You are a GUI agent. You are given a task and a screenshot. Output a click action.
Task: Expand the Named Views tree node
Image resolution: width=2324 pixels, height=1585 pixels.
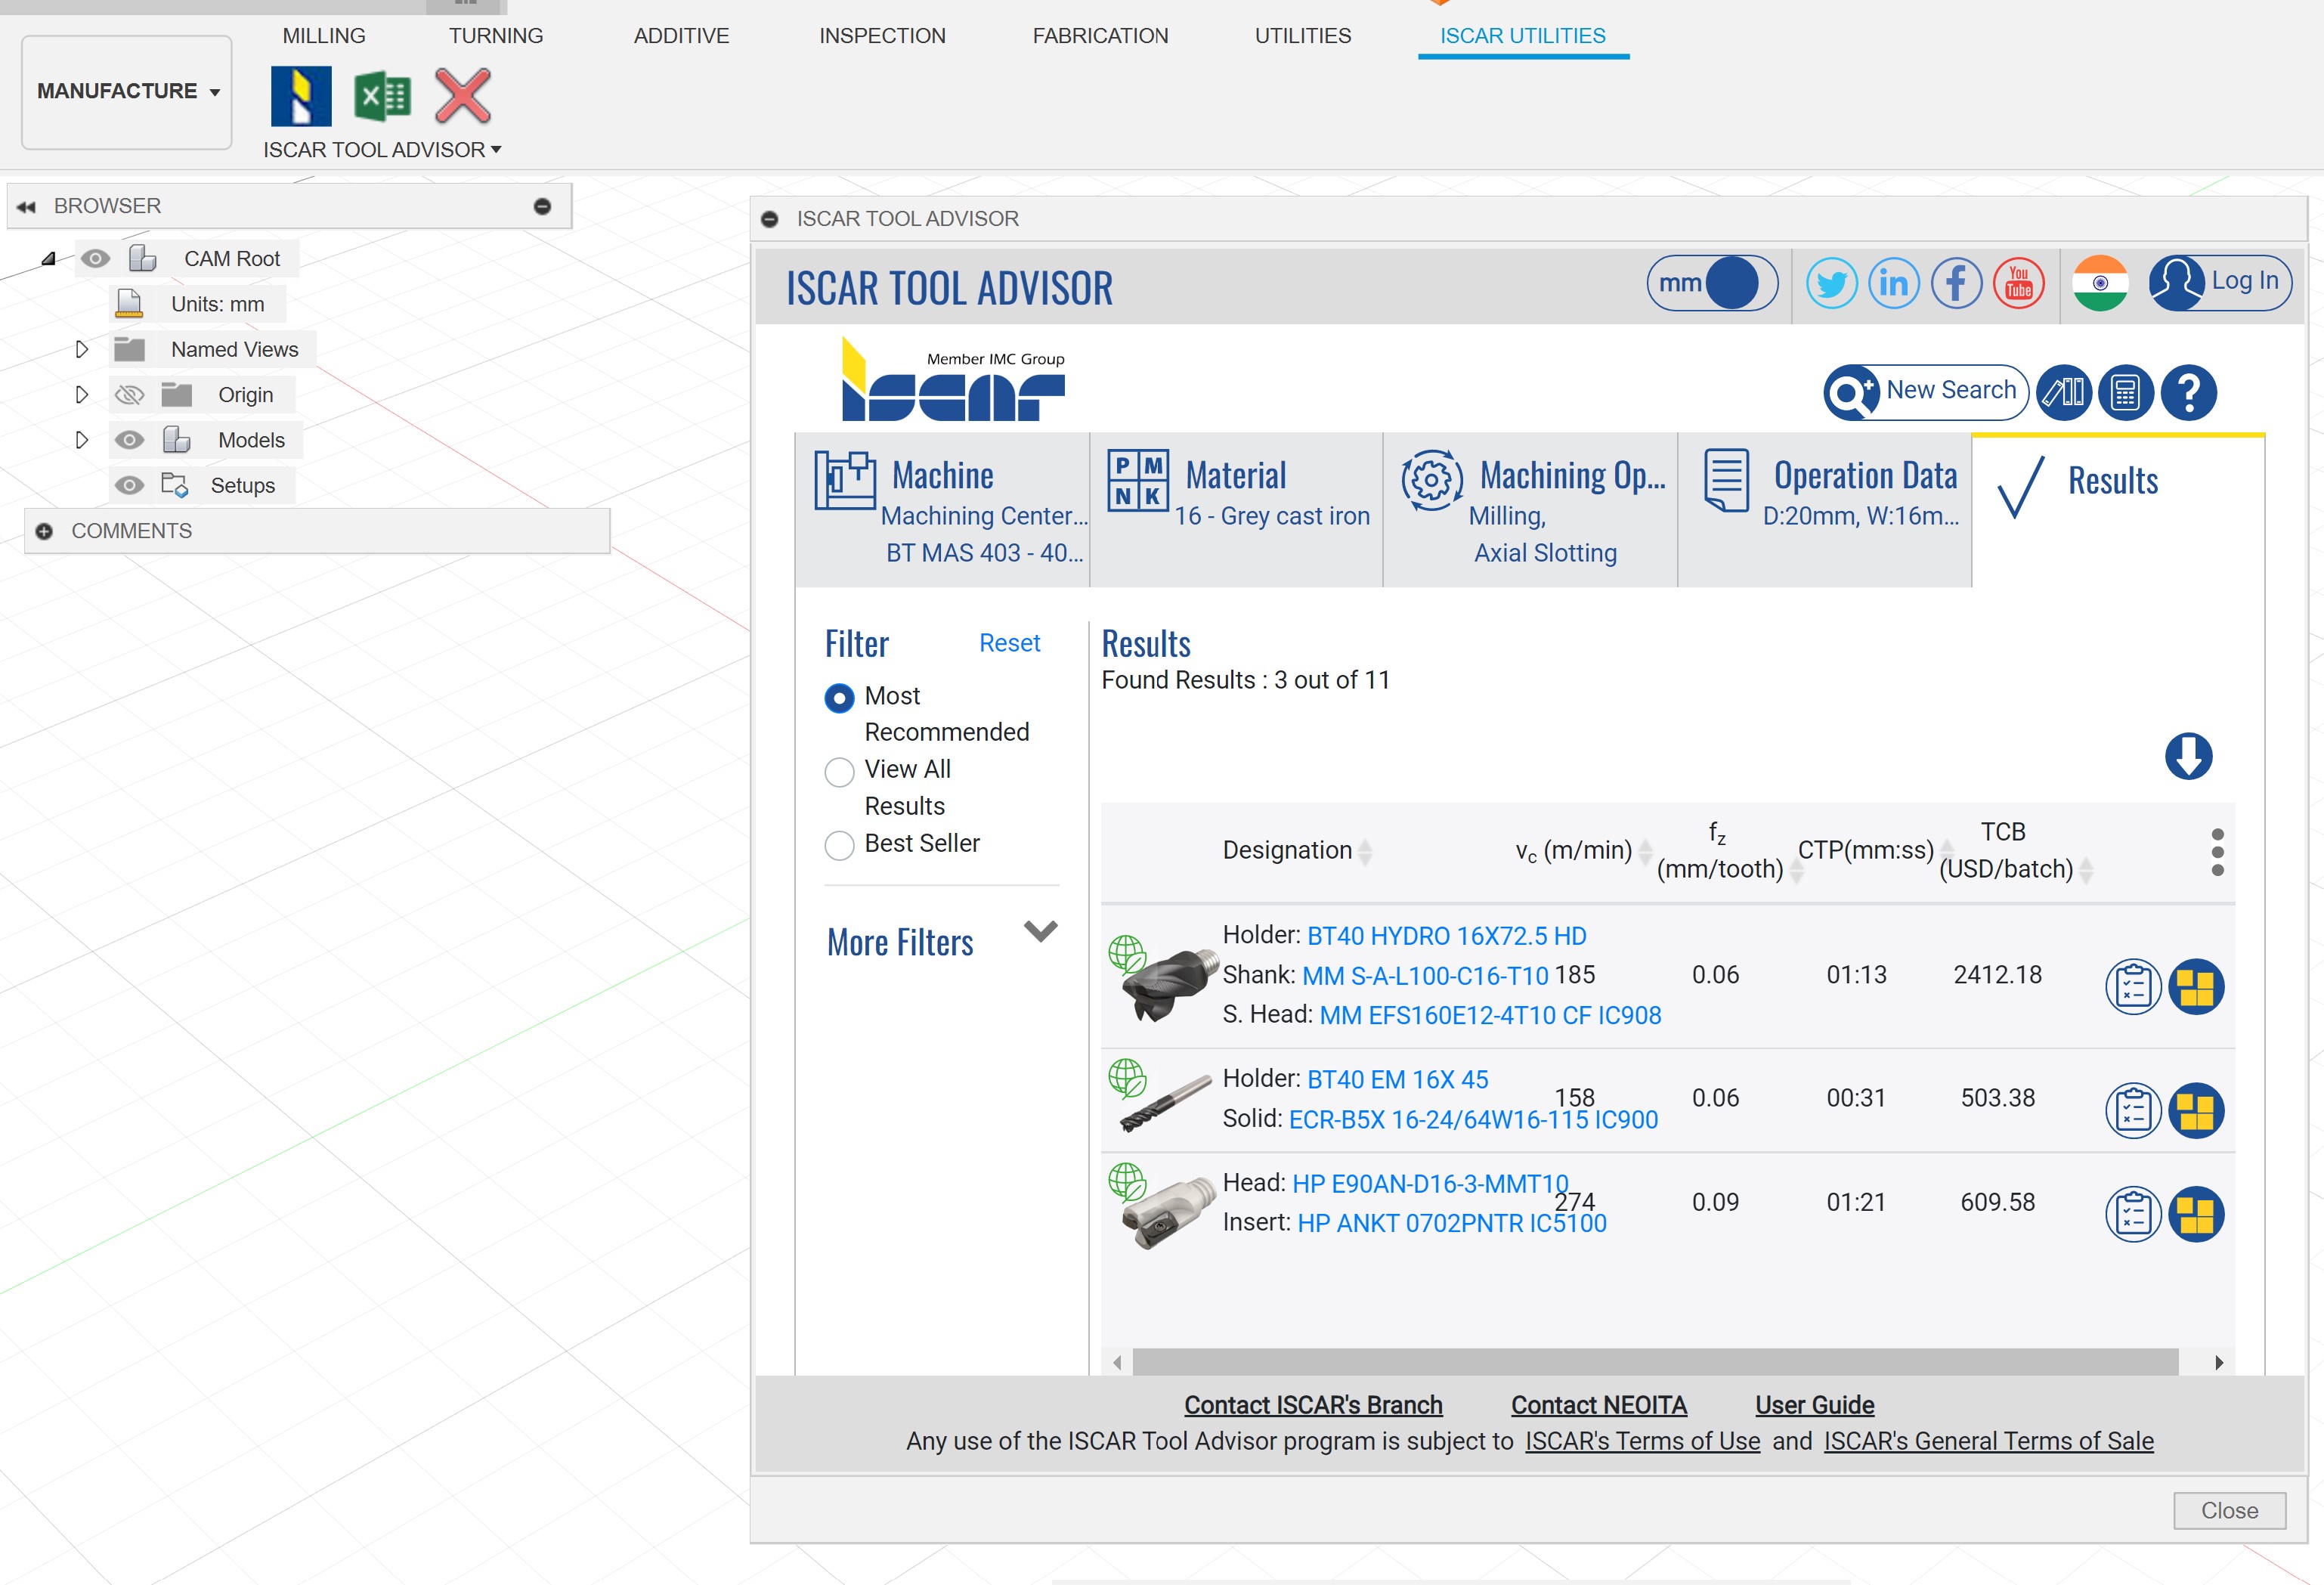click(x=82, y=349)
